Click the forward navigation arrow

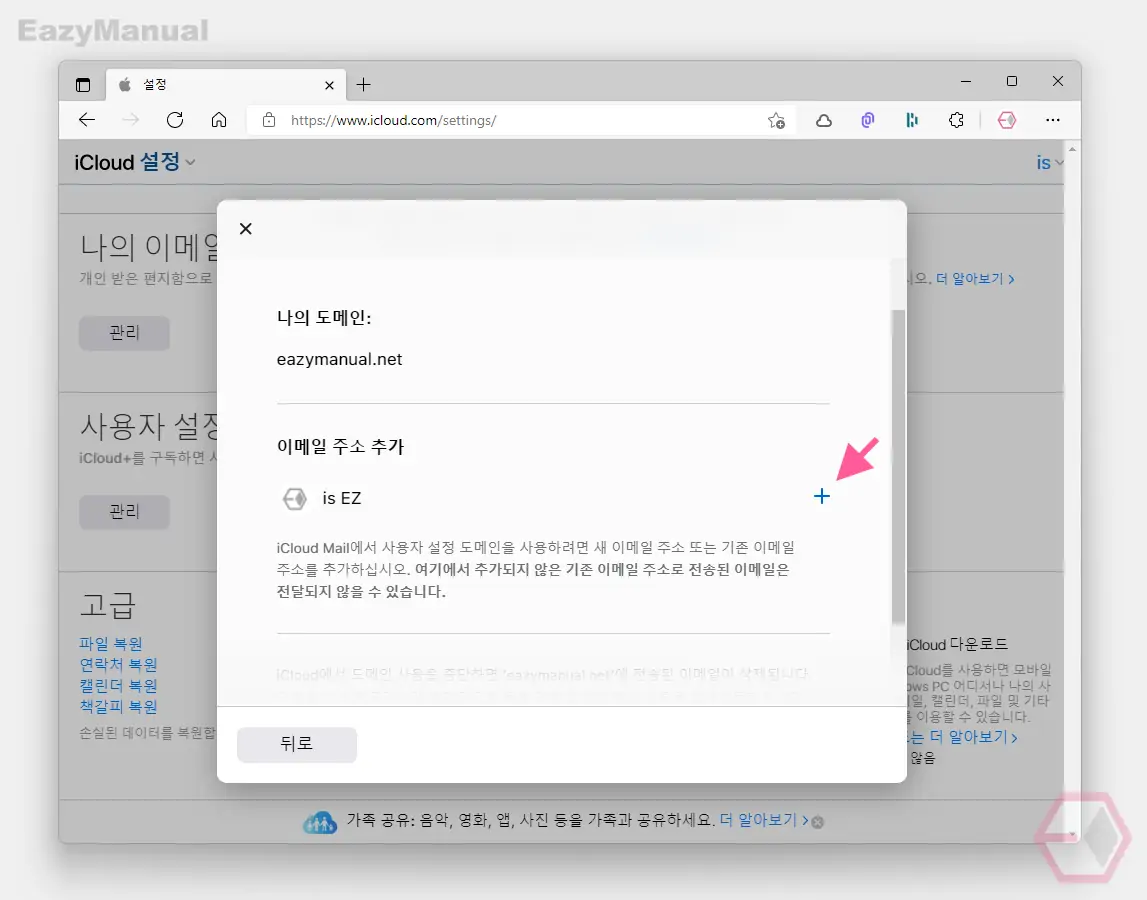(x=131, y=120)
